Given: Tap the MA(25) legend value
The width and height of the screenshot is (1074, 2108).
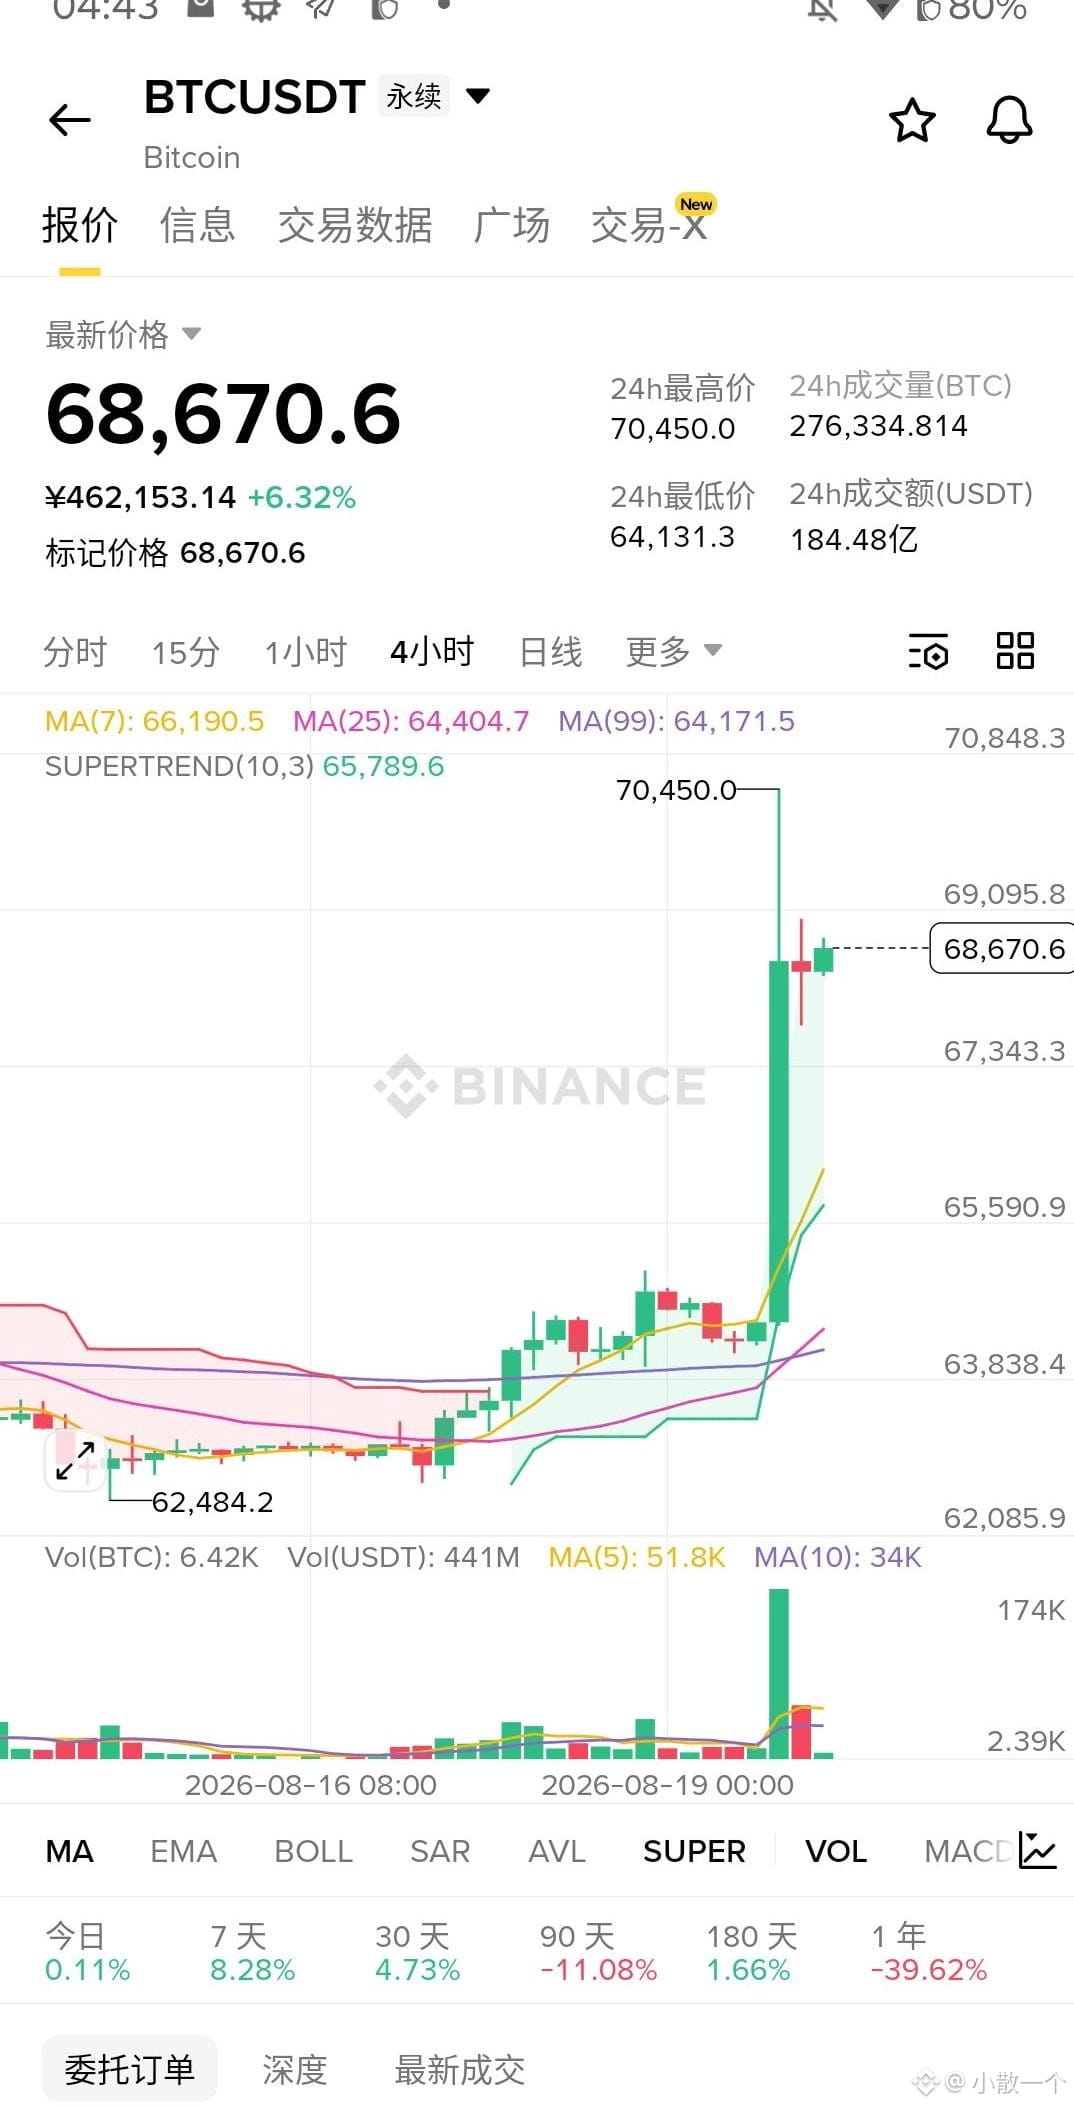Looking at the screenshot, I should (411, 721).
